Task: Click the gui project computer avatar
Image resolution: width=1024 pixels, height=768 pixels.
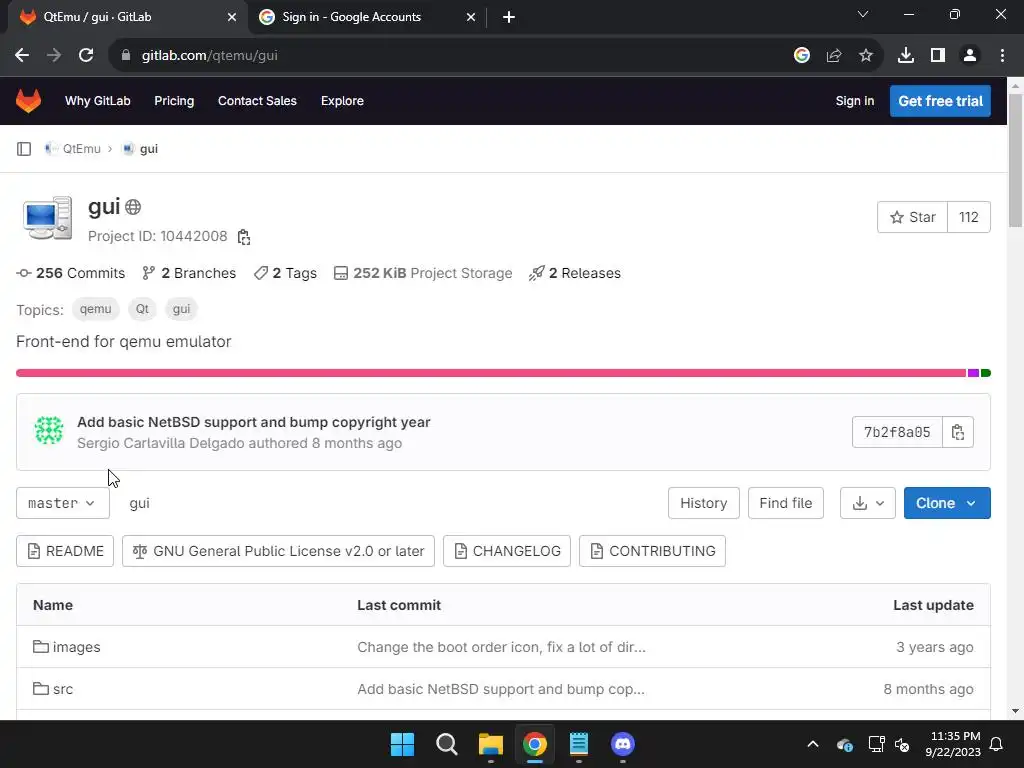Action: (x=47, y=218)
